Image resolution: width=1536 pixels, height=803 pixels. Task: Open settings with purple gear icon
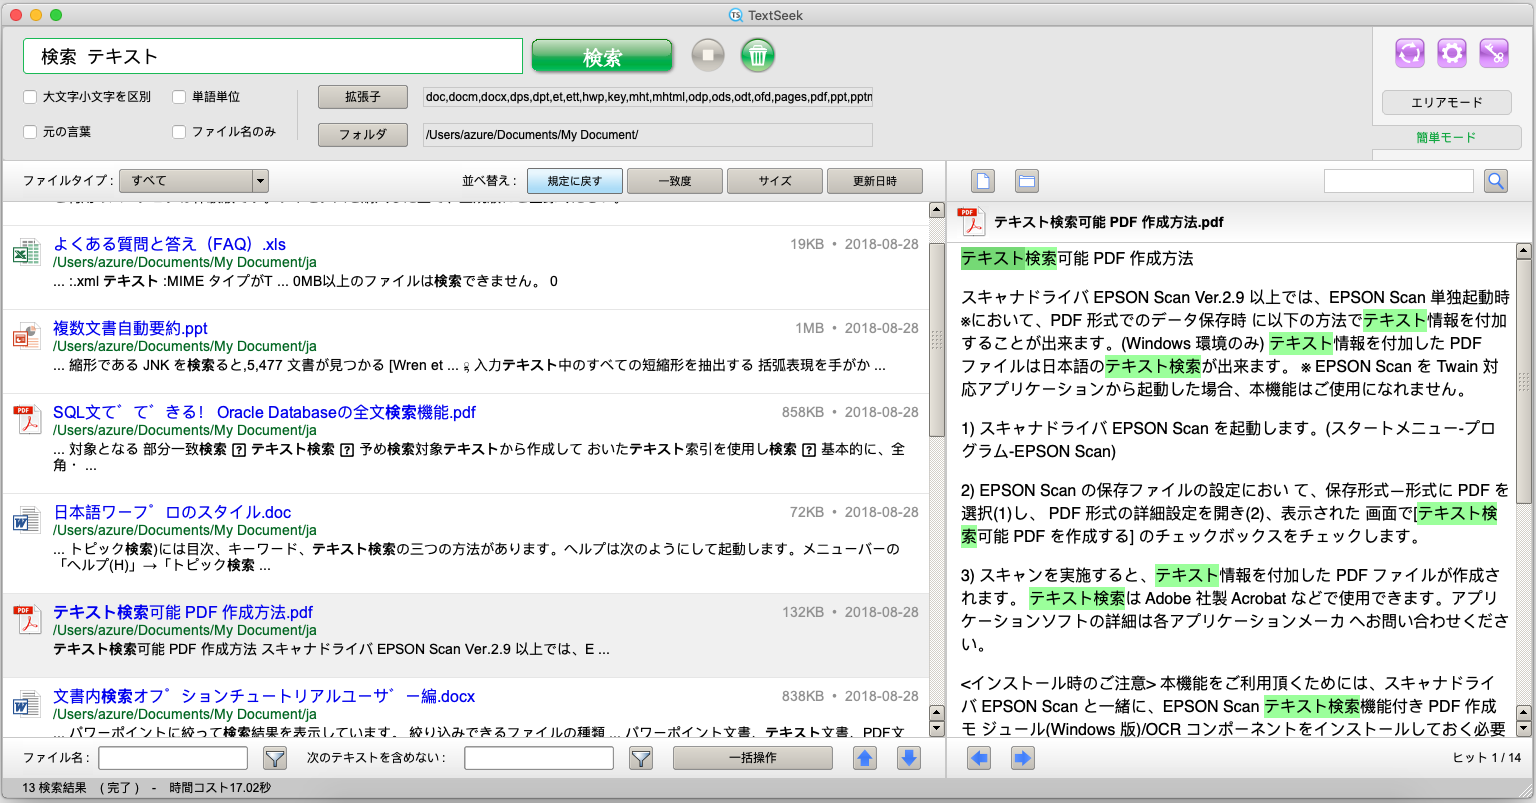click(x=1452, y=53)
